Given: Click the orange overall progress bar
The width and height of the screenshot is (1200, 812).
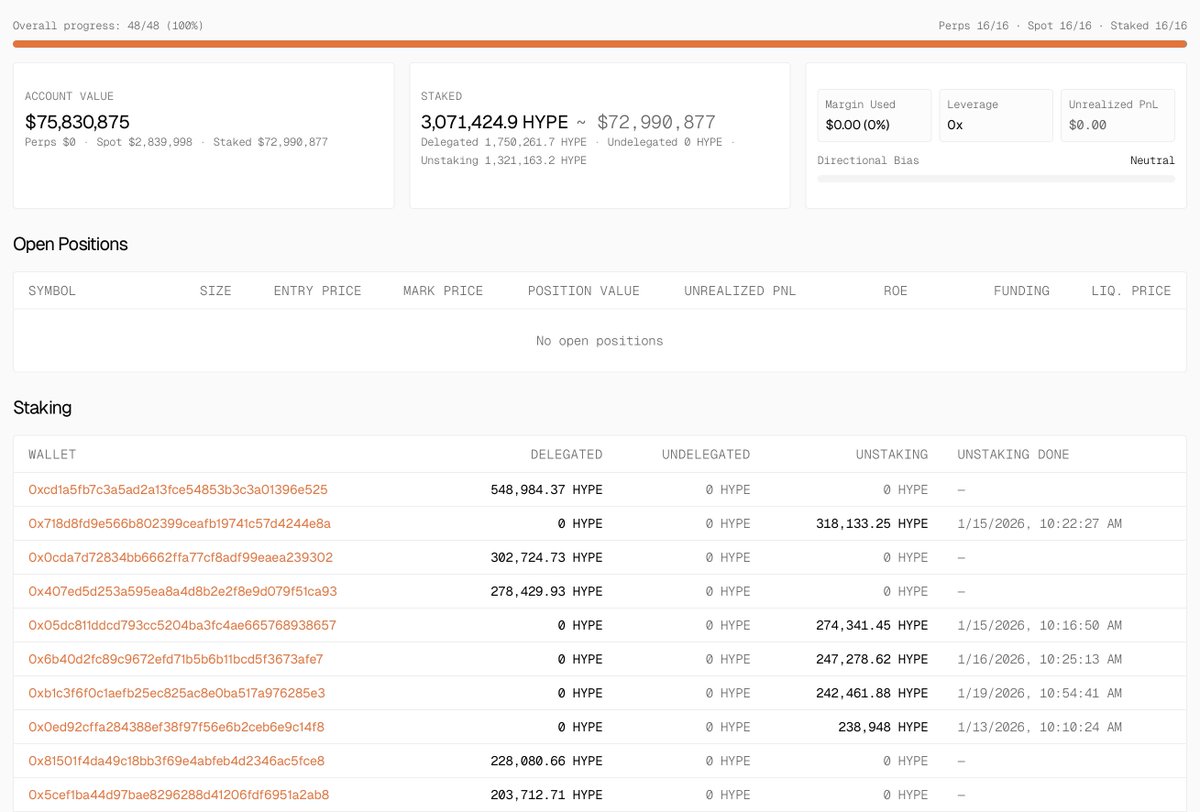Looking at the screenshot, I should (600, 44).
